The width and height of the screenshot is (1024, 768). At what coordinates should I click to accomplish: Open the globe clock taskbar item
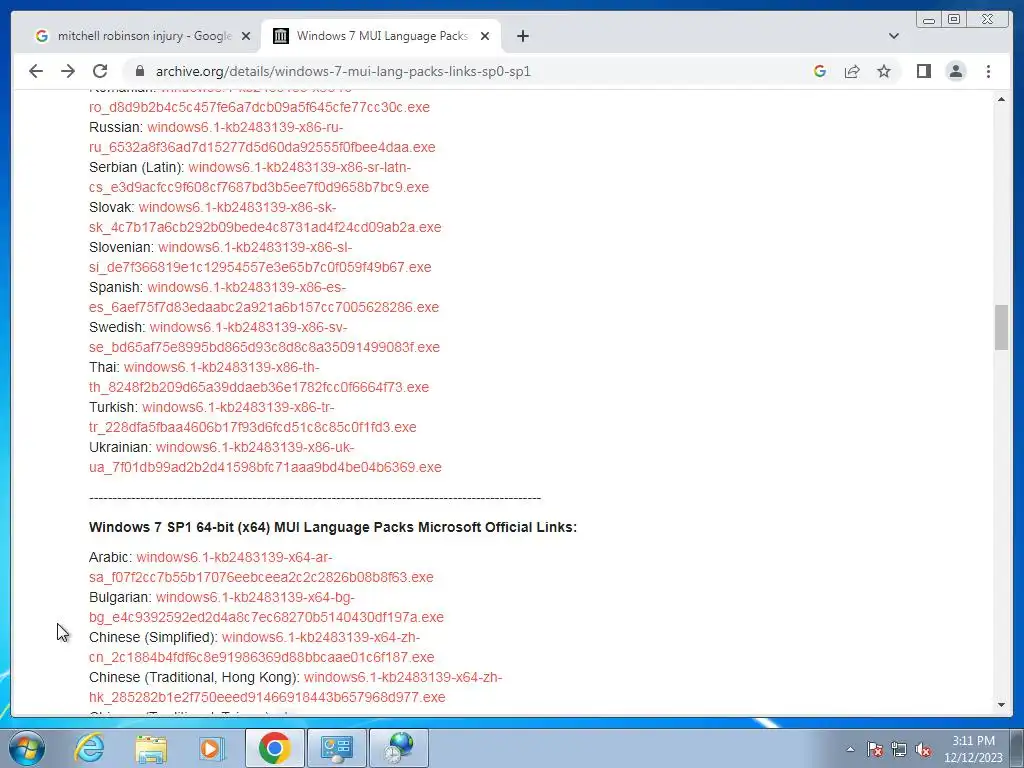pyautogui.click(x=399, y=748)
